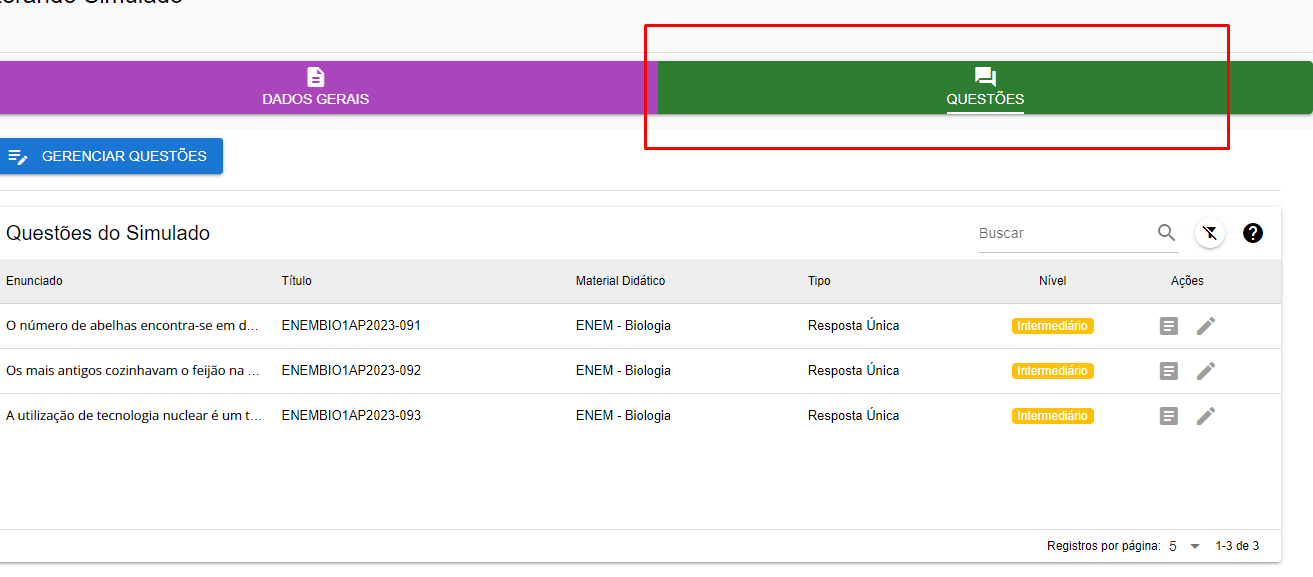
Task: View details of question ENEMBIO1AP2023-092
Action: tap(1169, 371)
